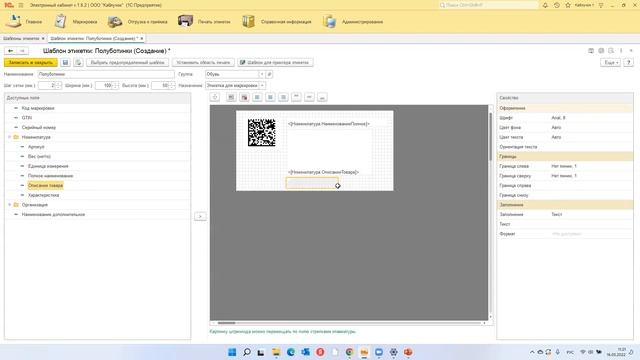
Task: Select the GTIN field
Action: point(27,118)
